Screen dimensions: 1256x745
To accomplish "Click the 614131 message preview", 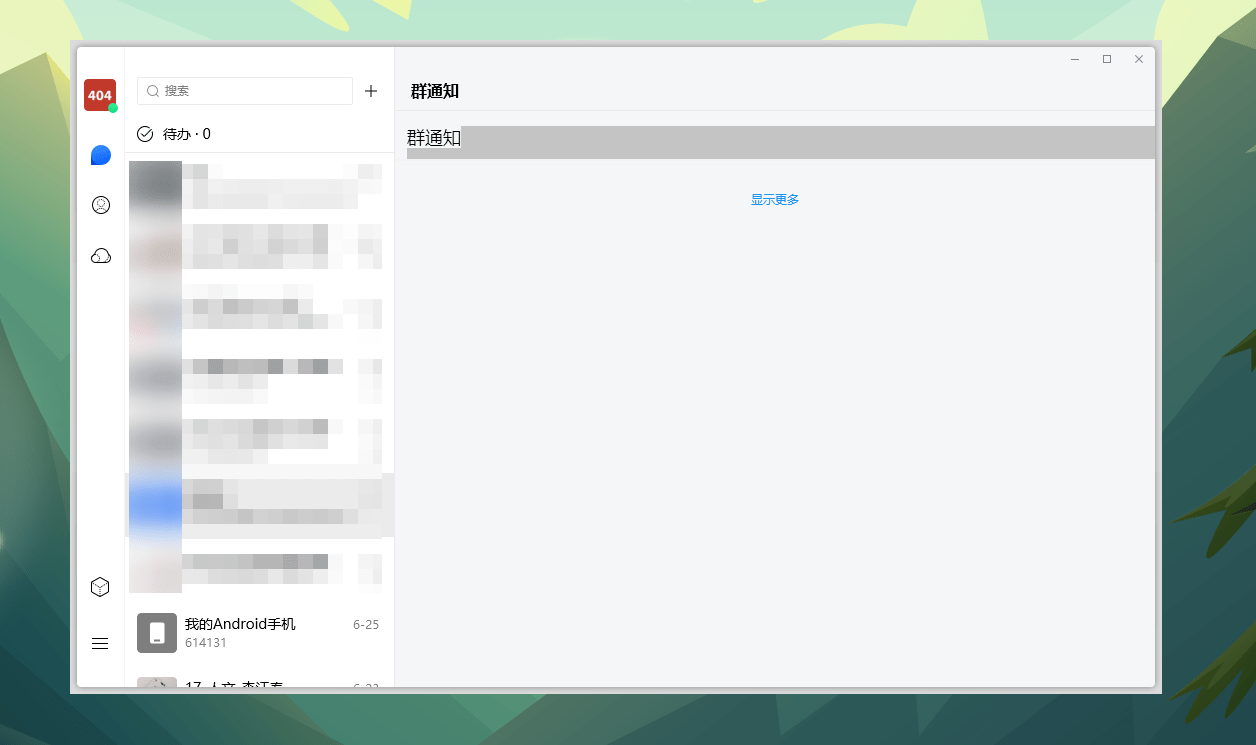I will 206,643.
